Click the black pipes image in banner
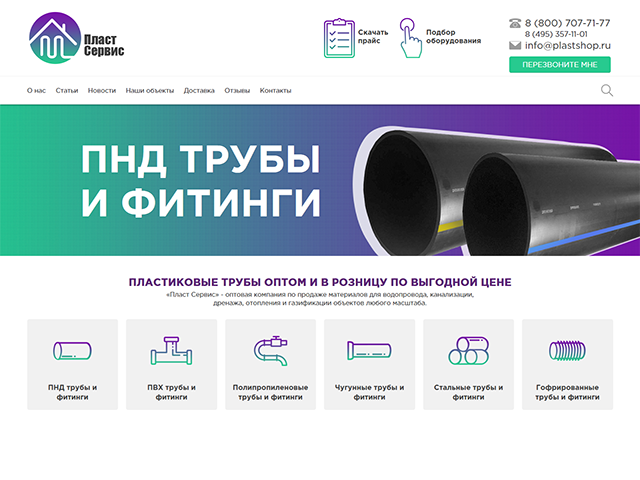This screenshot has width=640, height=480. tap(496, 190)
